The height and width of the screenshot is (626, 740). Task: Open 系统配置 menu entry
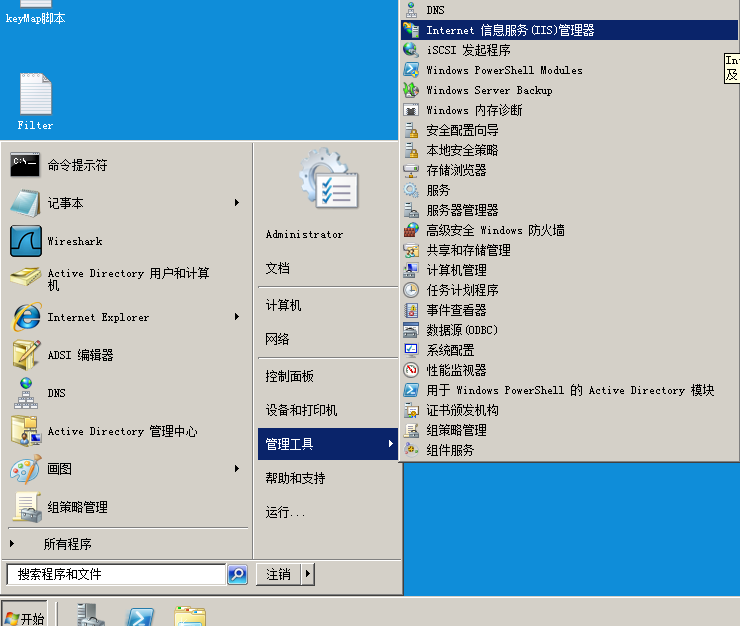[x=569, y=350]
